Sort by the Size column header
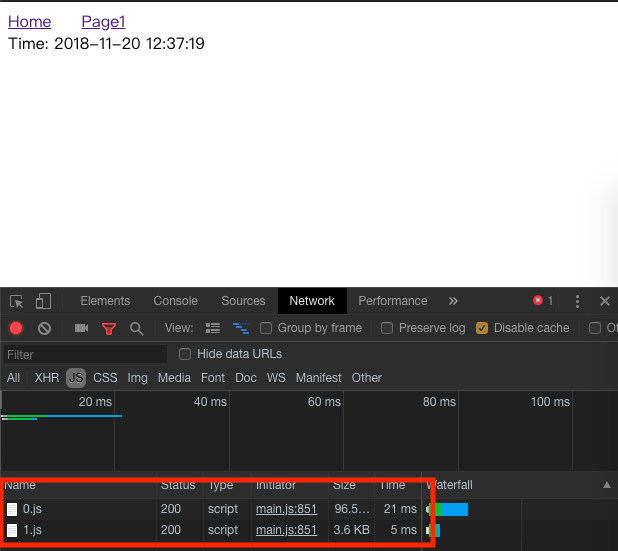 [344, 485]
